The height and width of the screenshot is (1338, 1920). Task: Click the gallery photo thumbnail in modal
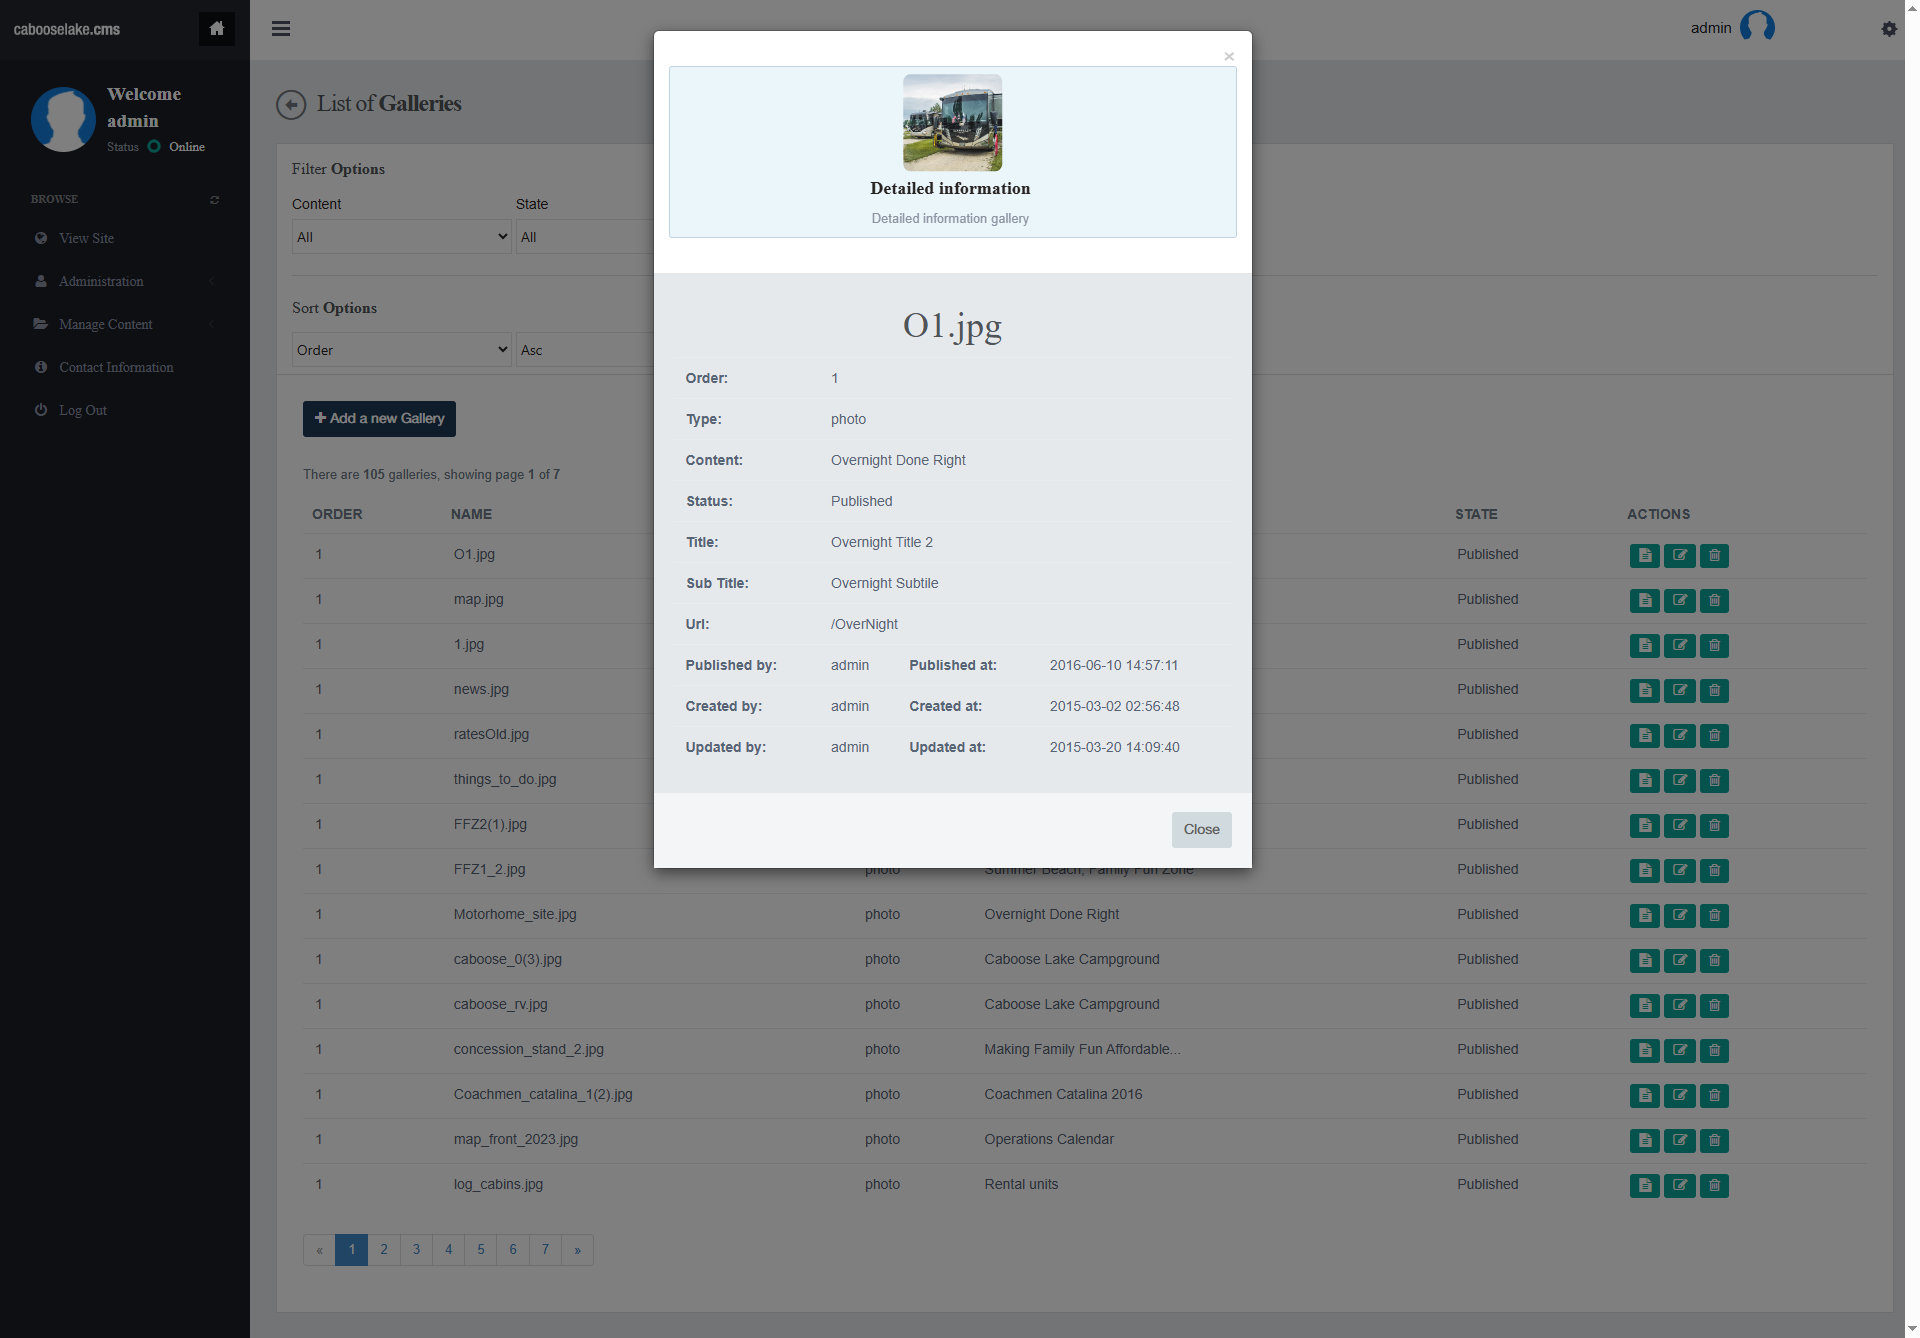(x=952, y=123)
